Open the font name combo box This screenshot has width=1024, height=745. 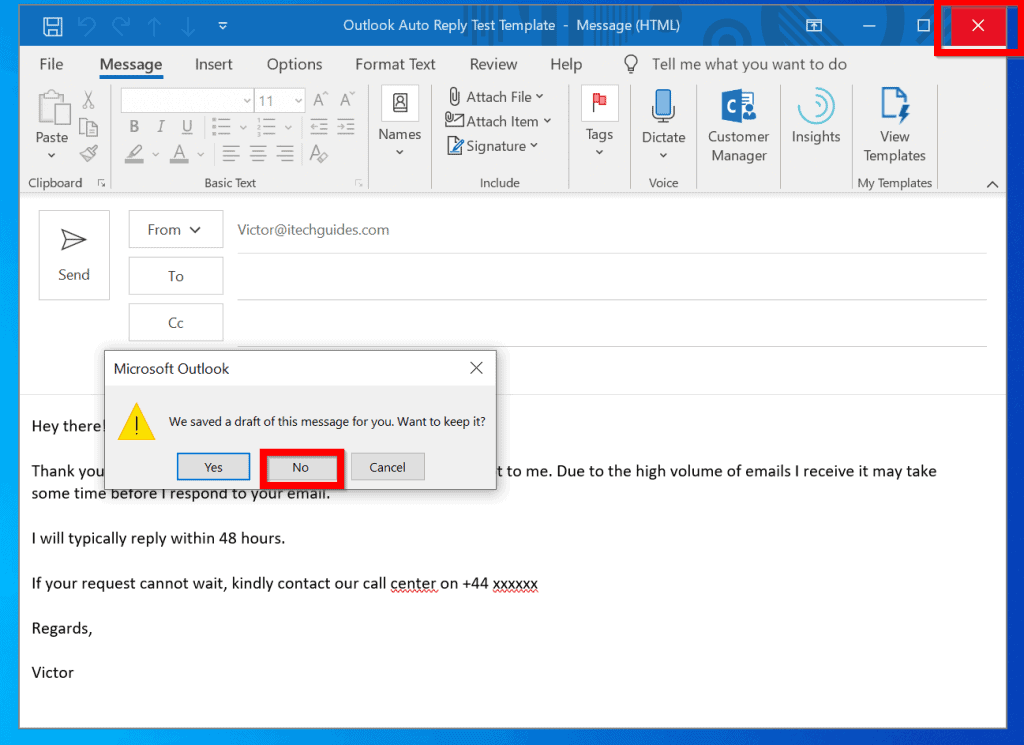click(x=187, y=101)
